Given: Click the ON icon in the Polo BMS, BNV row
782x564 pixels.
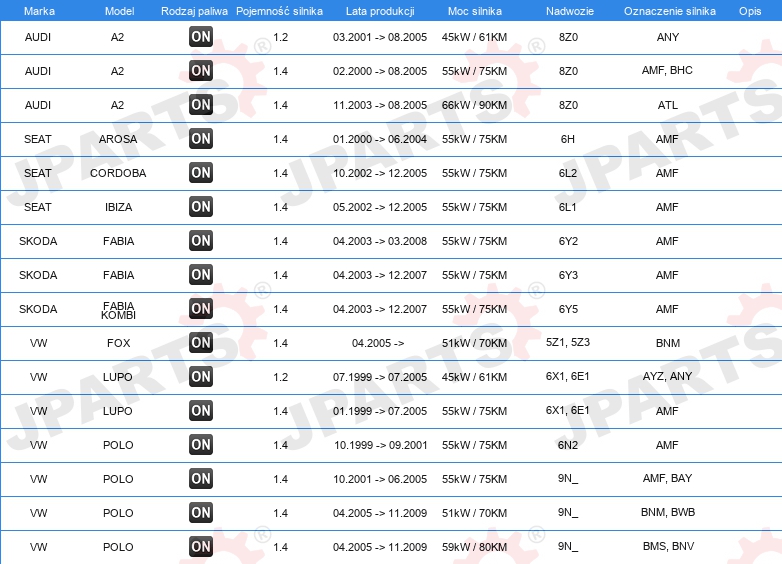Looking at the screenshot, I should [201, 547].
